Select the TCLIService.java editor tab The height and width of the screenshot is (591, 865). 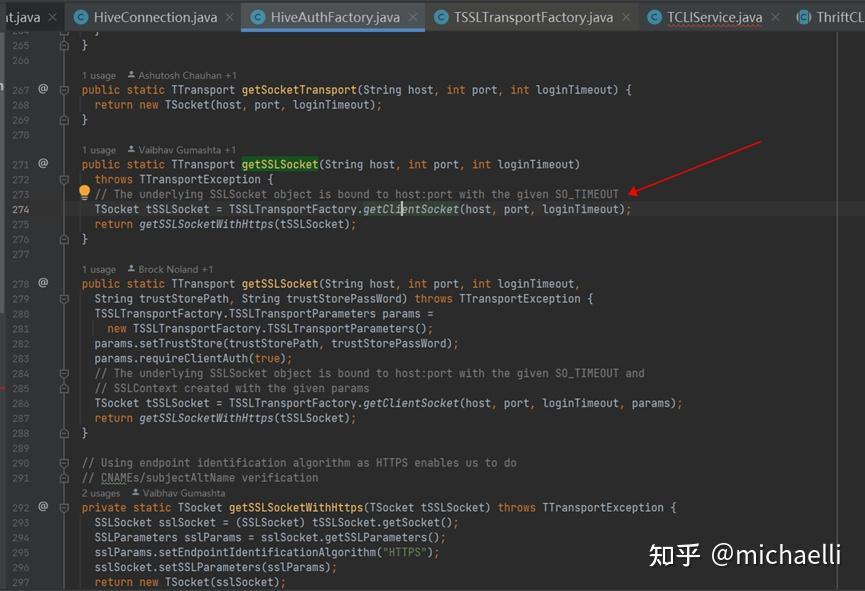714,17
